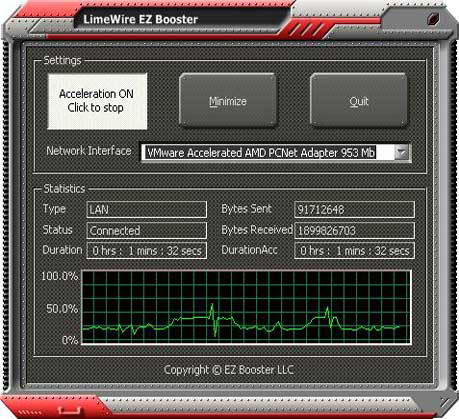Stop acceleration with the Acceleration ON button

coord(97,101)
